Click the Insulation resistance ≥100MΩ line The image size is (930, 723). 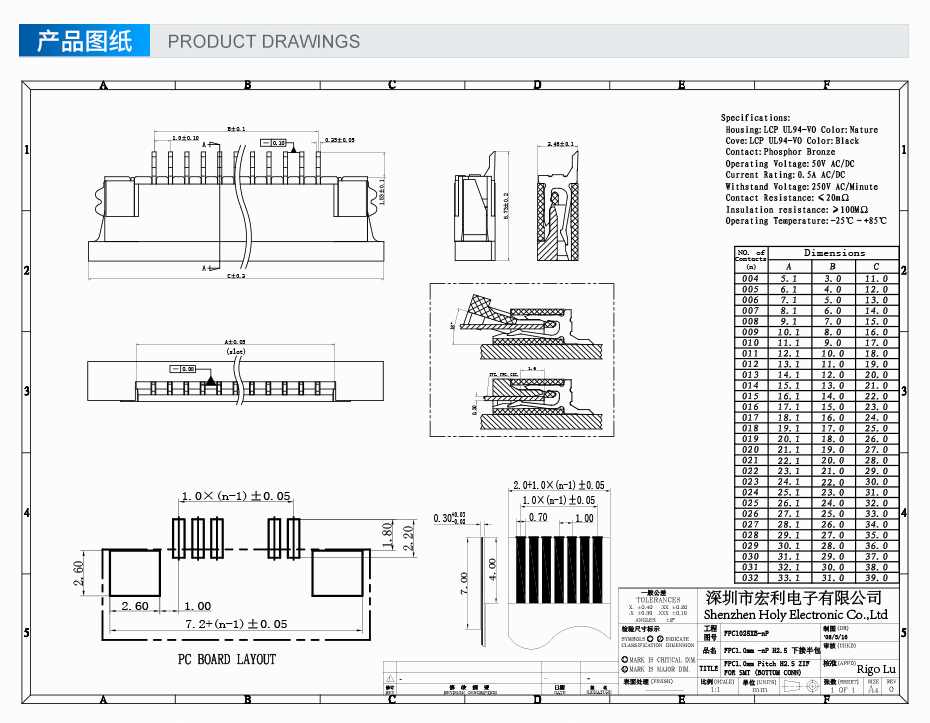[797, 209]
